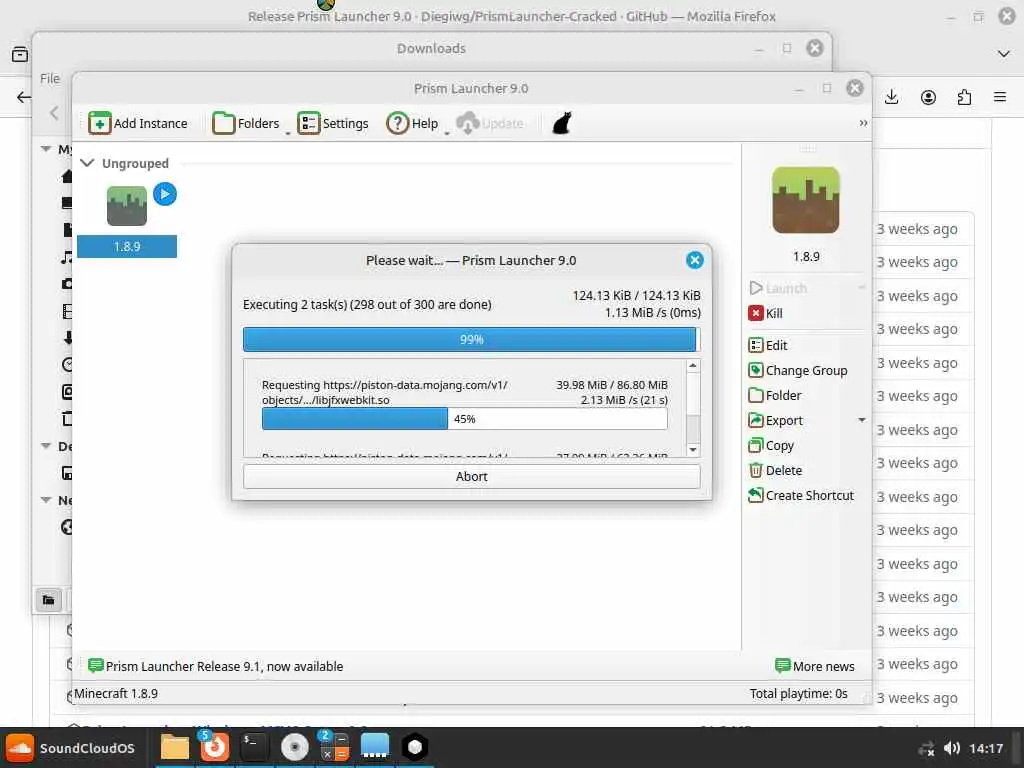Open Firefox extensions icon
Viewport: 1024px width, 768px height.
click(964, 97)
